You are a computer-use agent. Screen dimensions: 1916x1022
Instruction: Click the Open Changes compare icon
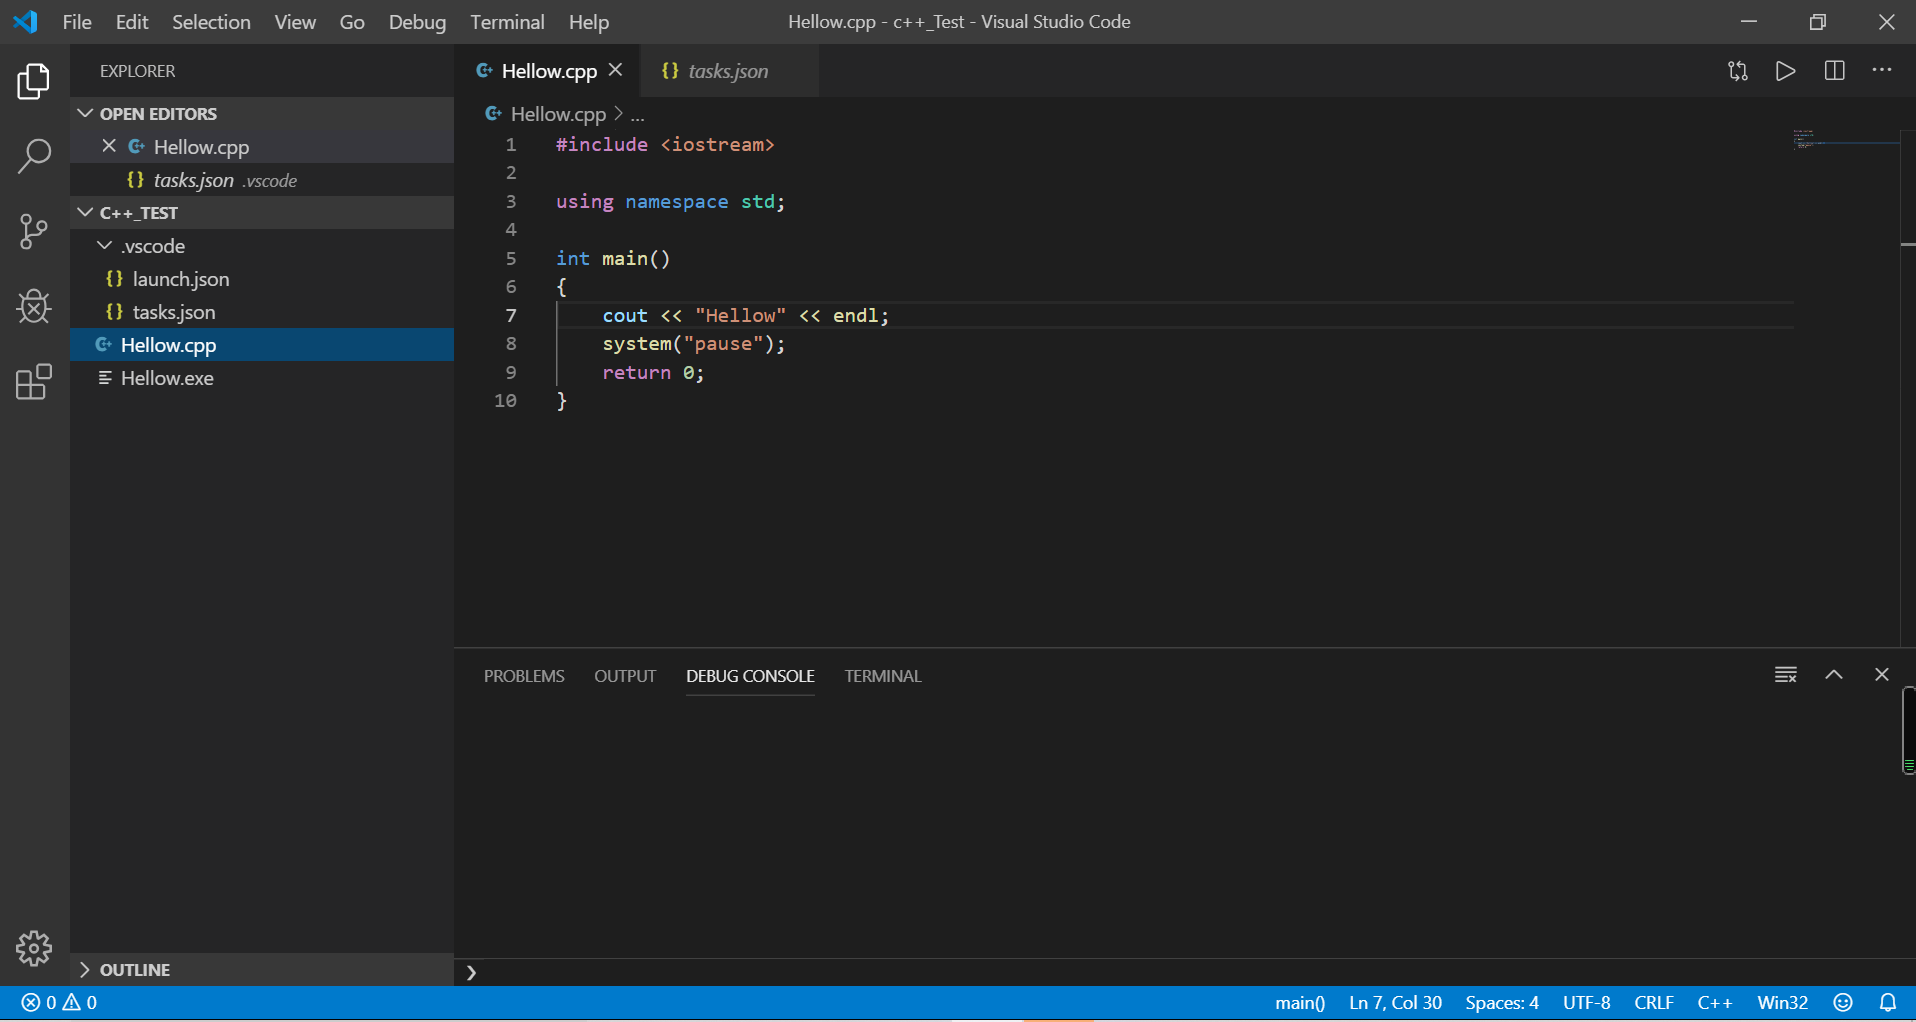pos(1738,71)
